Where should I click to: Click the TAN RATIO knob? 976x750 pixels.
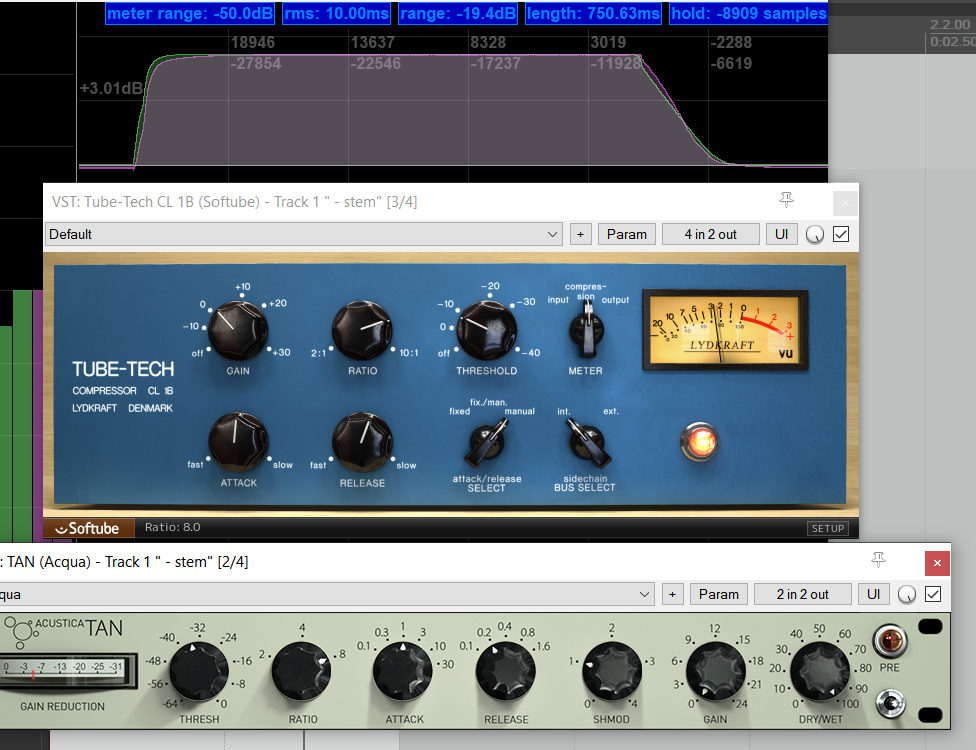(x=302, y=672)
